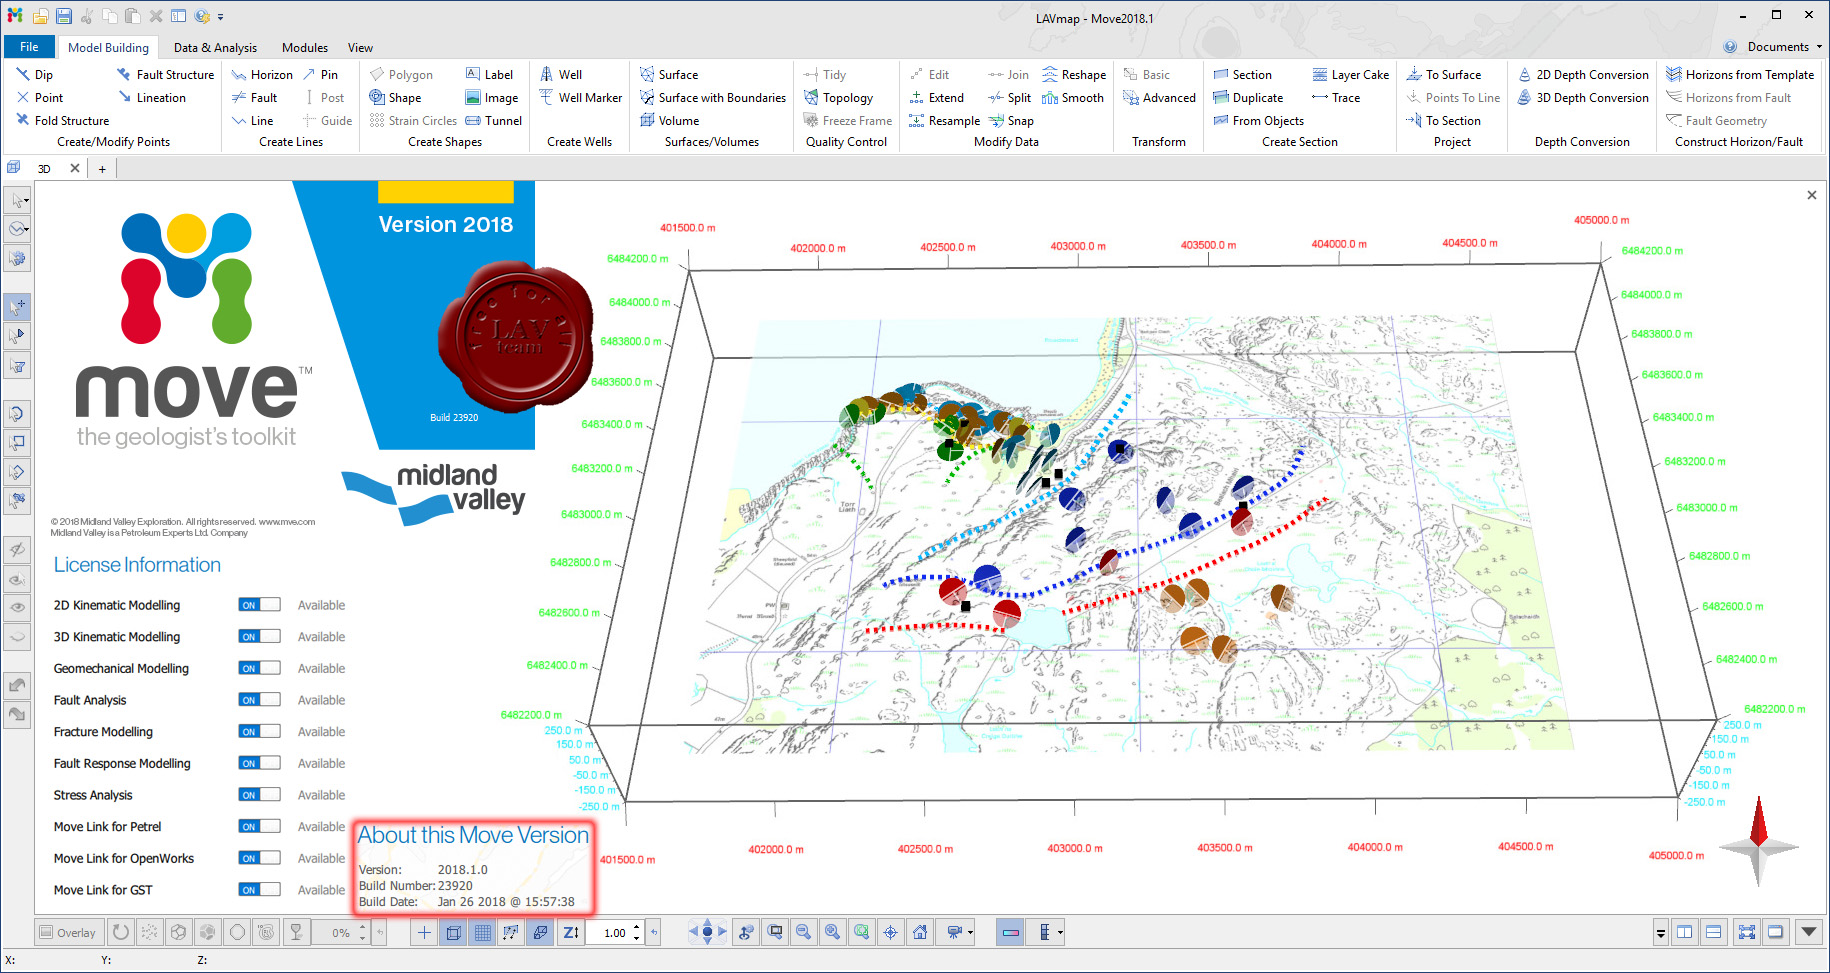
Task: Click the Dip tool in the ribbon
Action: point(35,74)
